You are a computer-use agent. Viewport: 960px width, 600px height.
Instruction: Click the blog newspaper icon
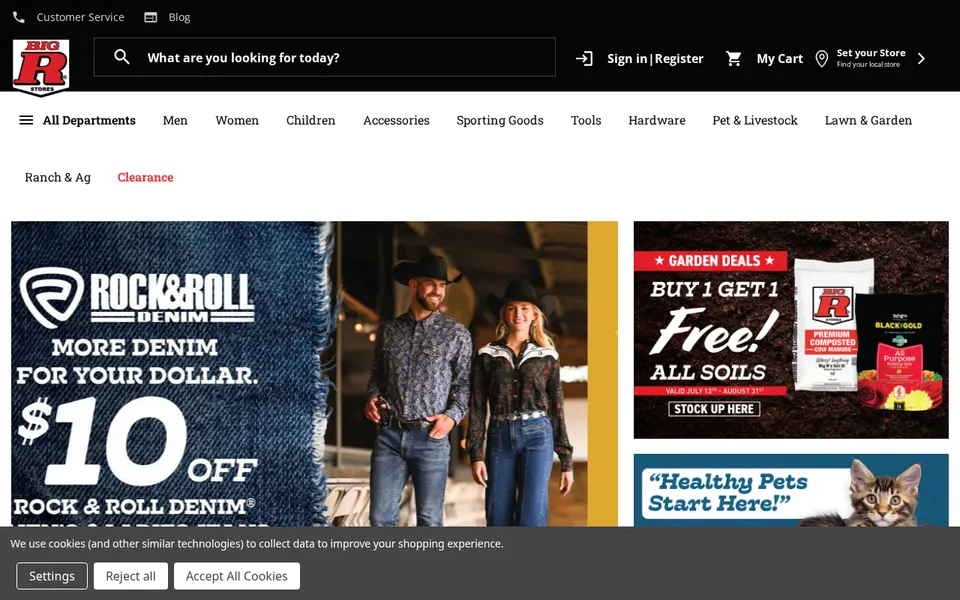coord(151,17)
